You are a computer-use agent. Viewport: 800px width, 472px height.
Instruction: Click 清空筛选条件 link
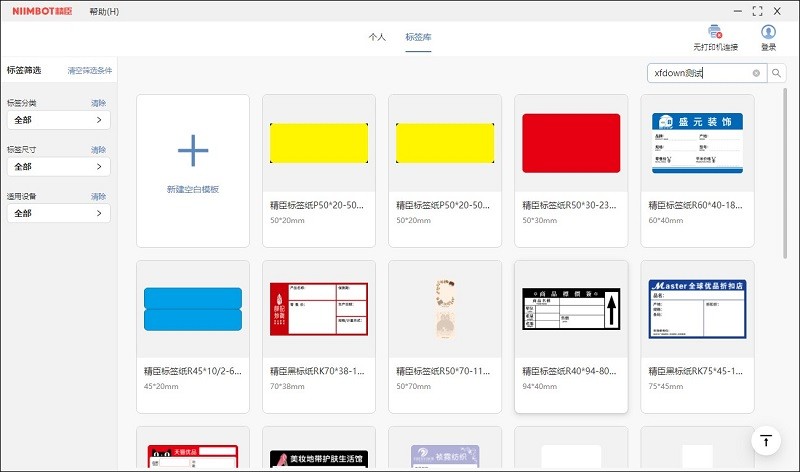point(90,70)
